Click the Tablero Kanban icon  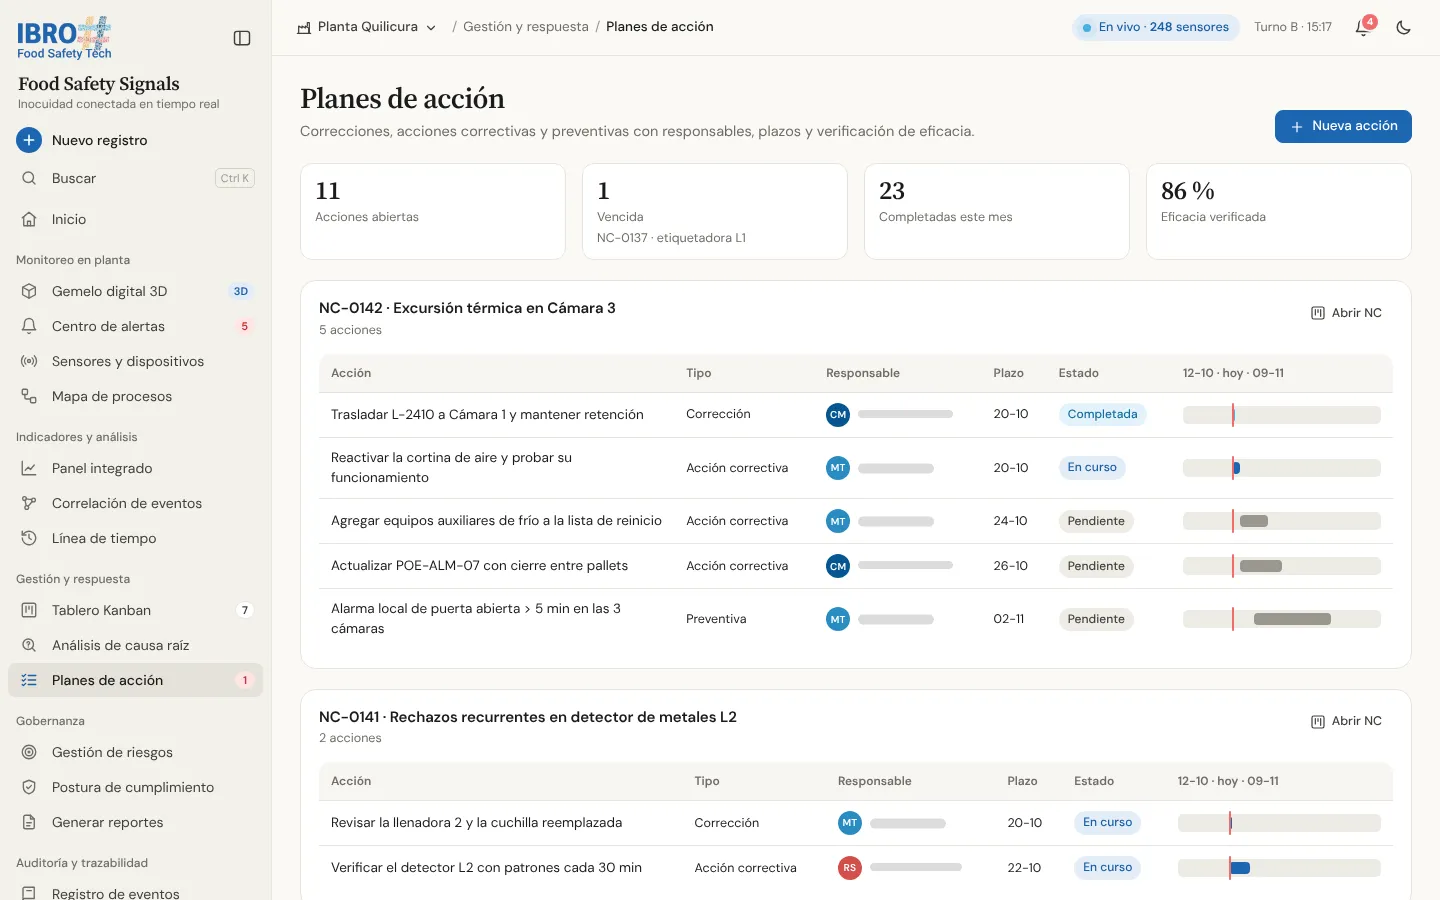[29, 610]
